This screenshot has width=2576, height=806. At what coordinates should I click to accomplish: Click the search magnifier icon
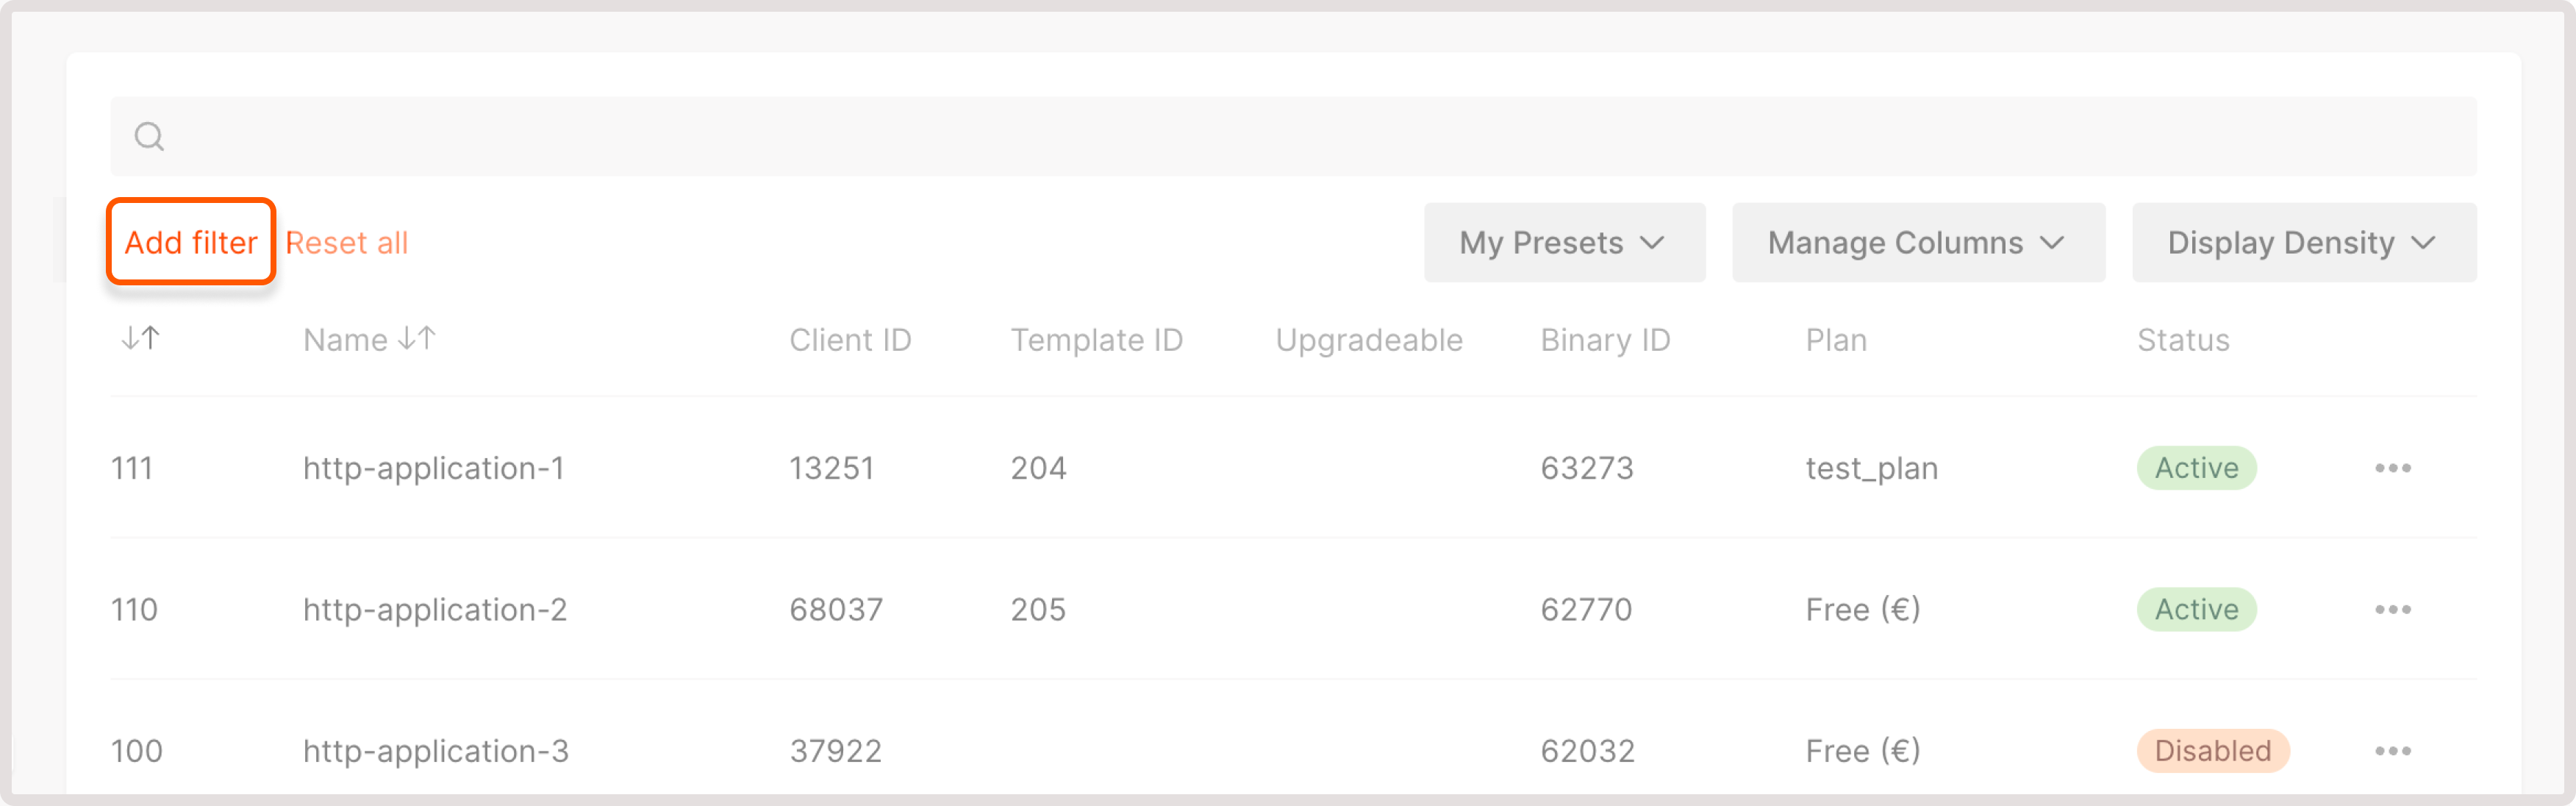pyautogui.click(x=150, y=136)
